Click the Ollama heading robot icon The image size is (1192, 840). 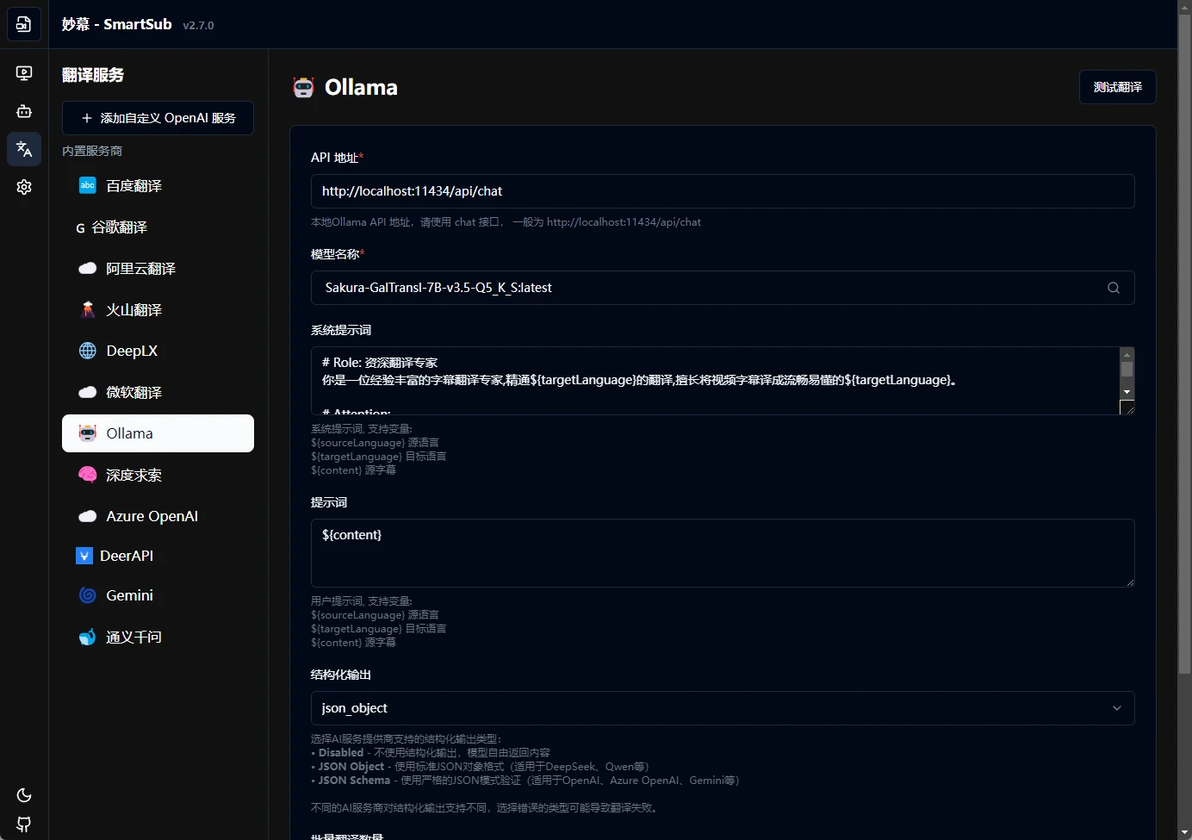(x=303, y=87)
